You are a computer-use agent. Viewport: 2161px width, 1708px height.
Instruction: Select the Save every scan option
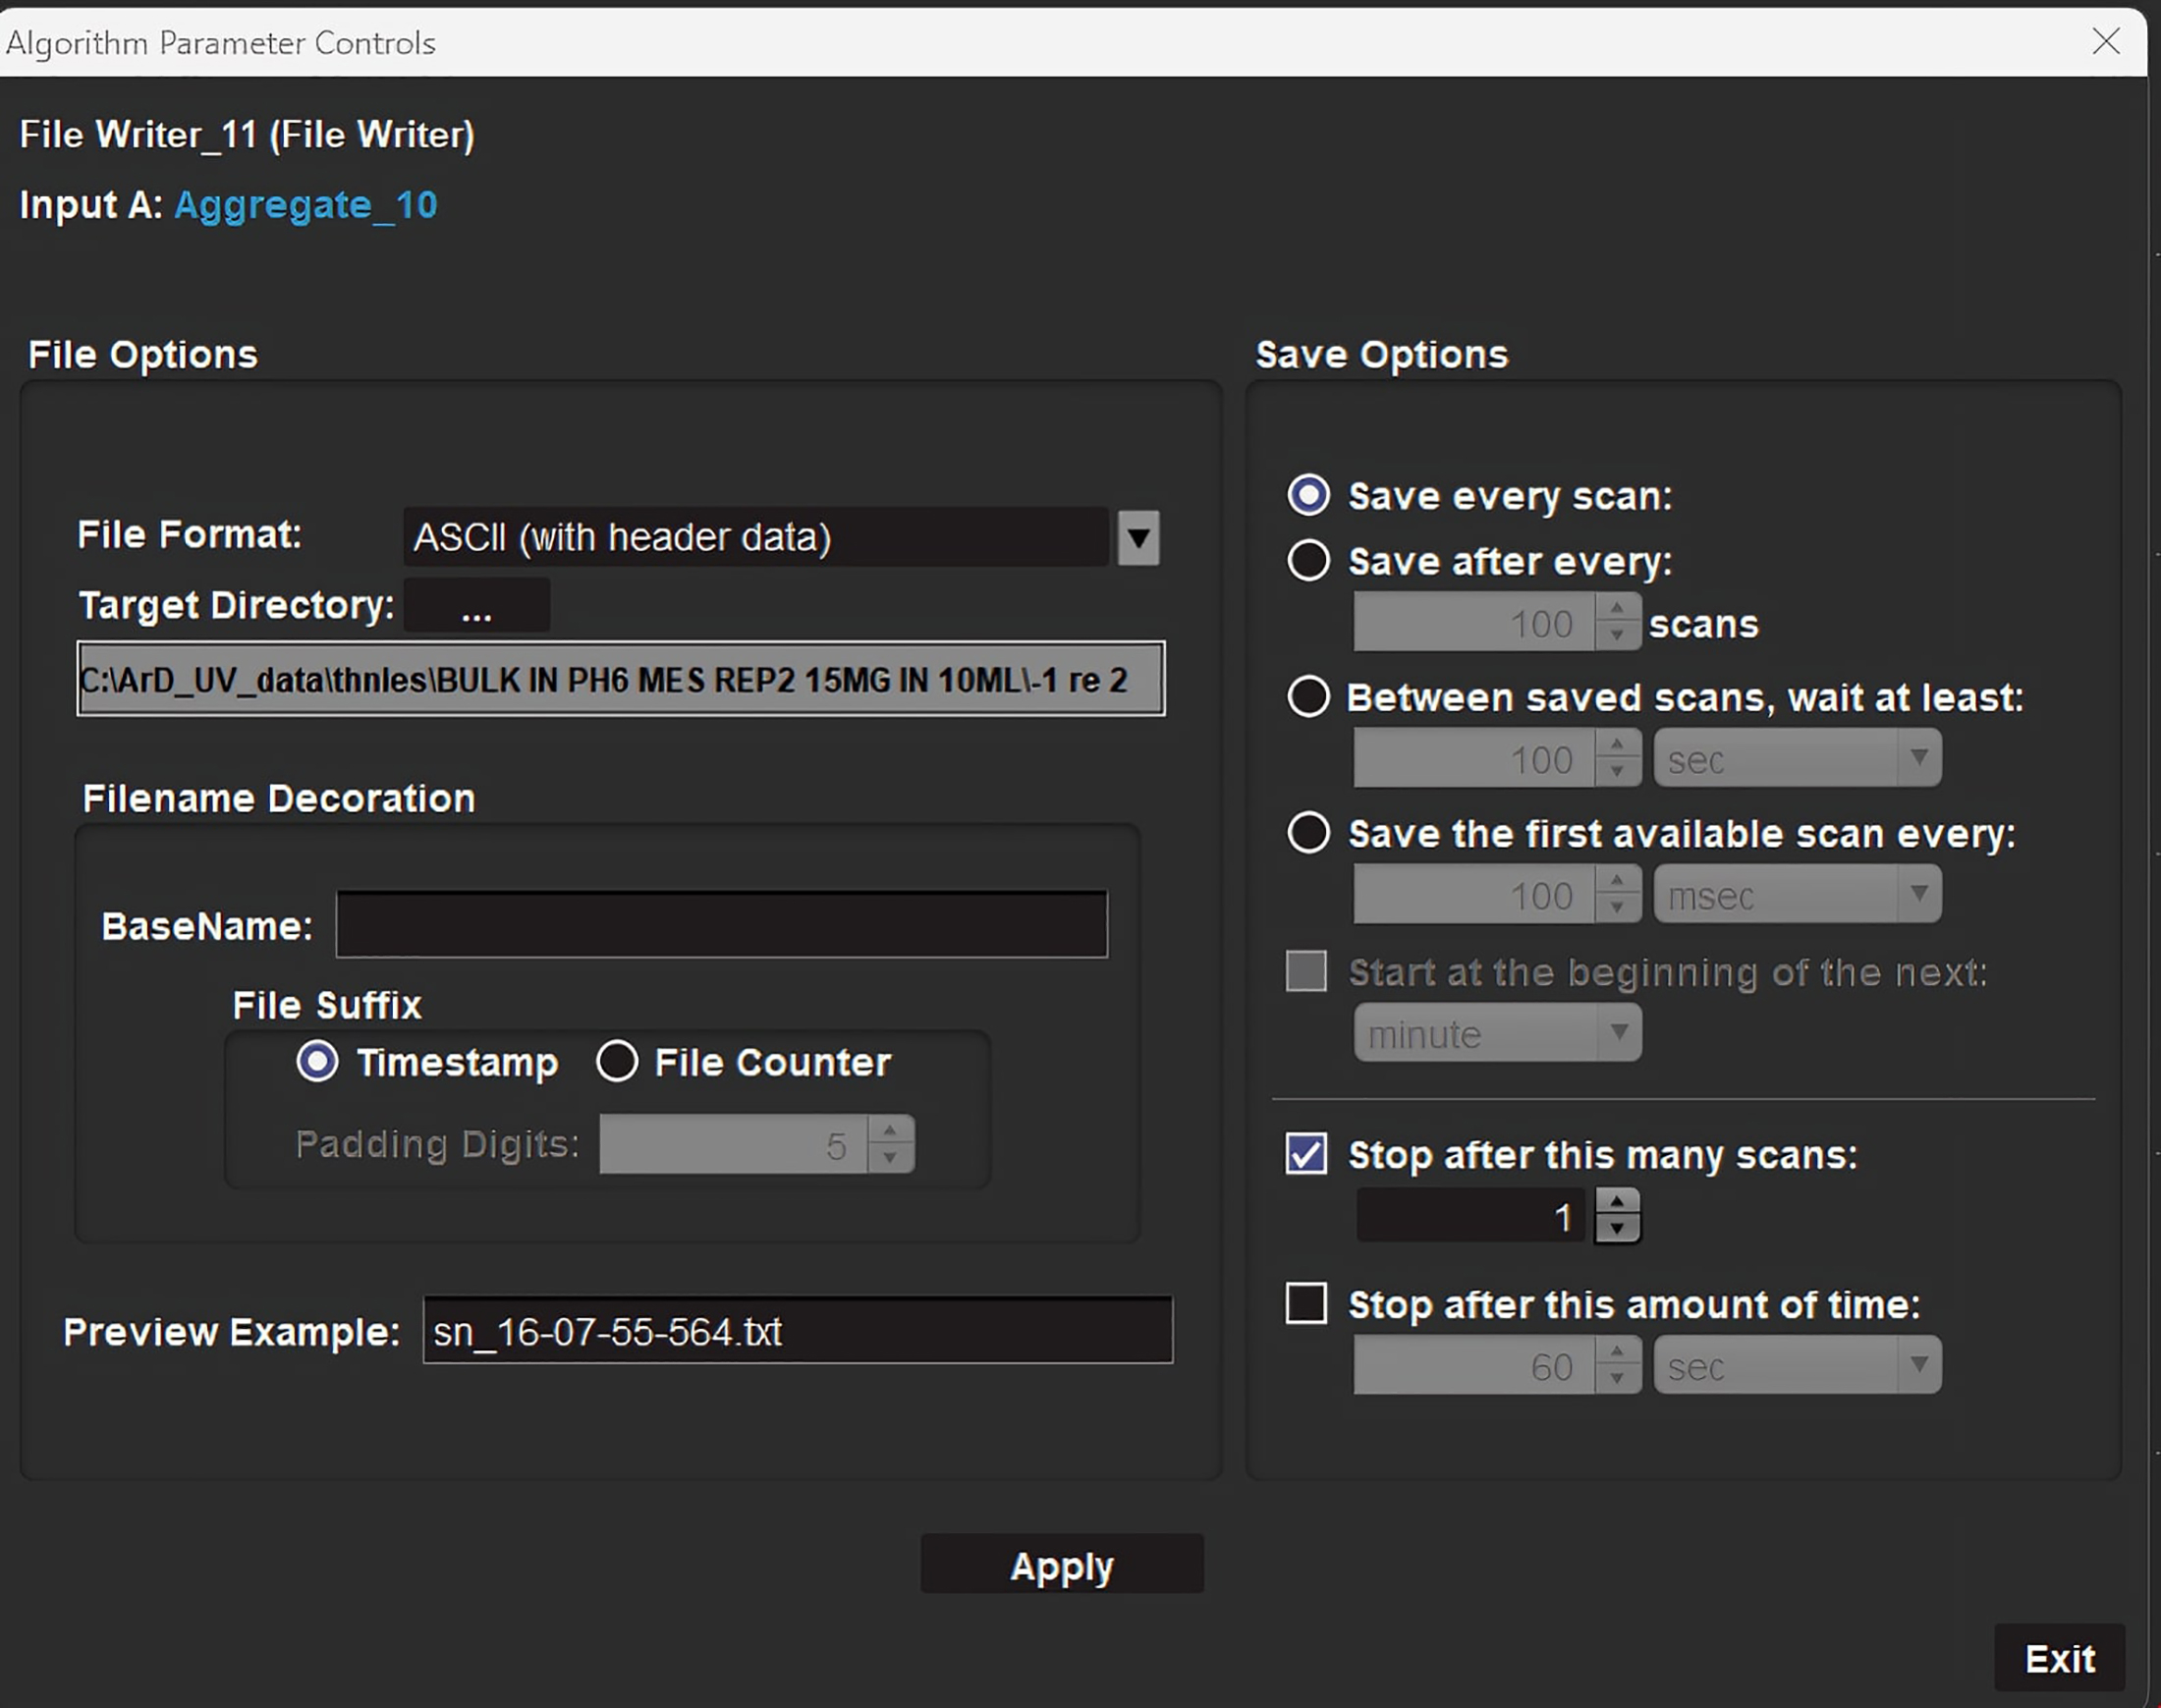(x=1308, y=495)
